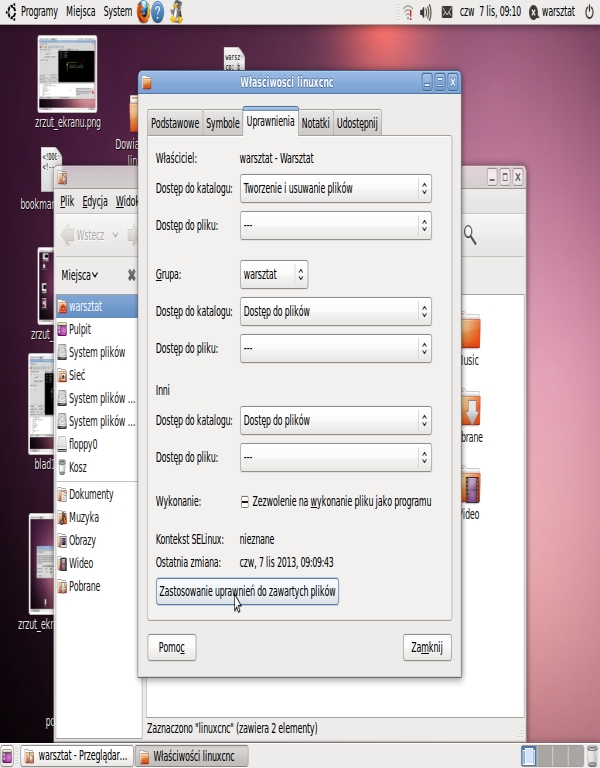Open Inni Dostęp do katalogu dropdown

[336, 420]
